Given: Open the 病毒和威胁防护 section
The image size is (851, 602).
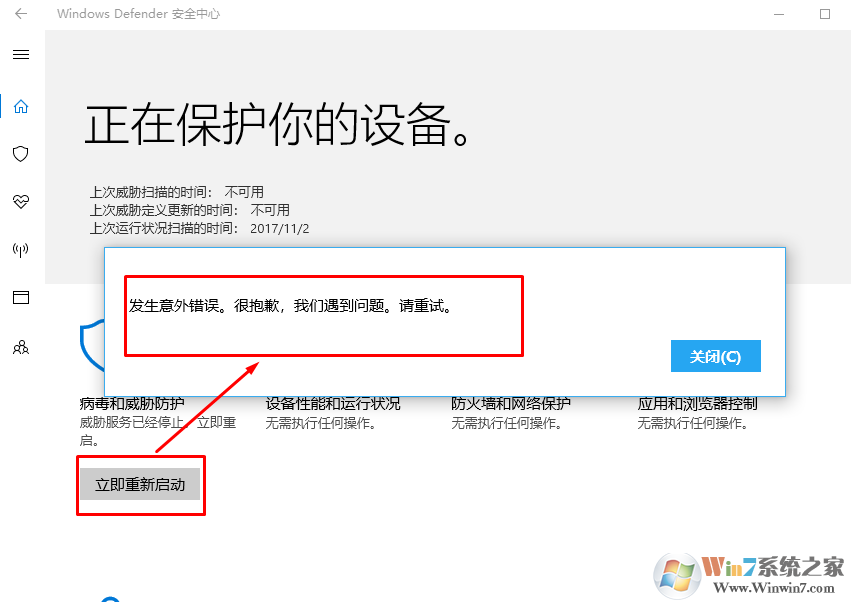Looking at the screenshot, I should point(132,404).
